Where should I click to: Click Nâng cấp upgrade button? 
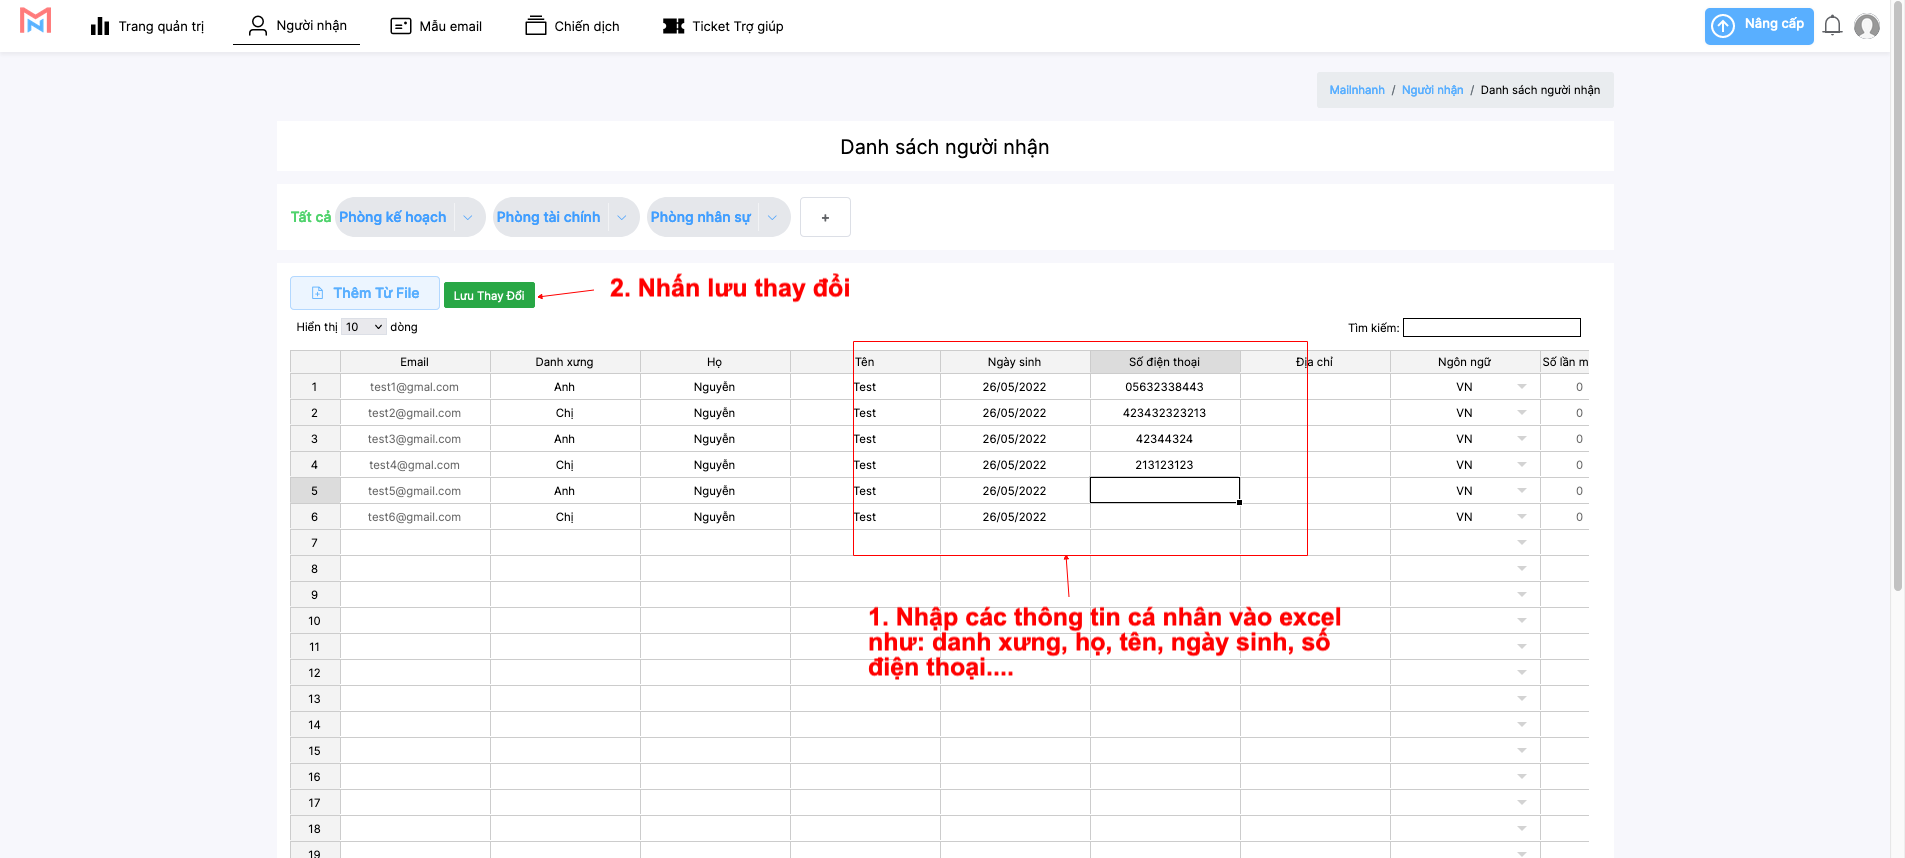pos(1758,26)
